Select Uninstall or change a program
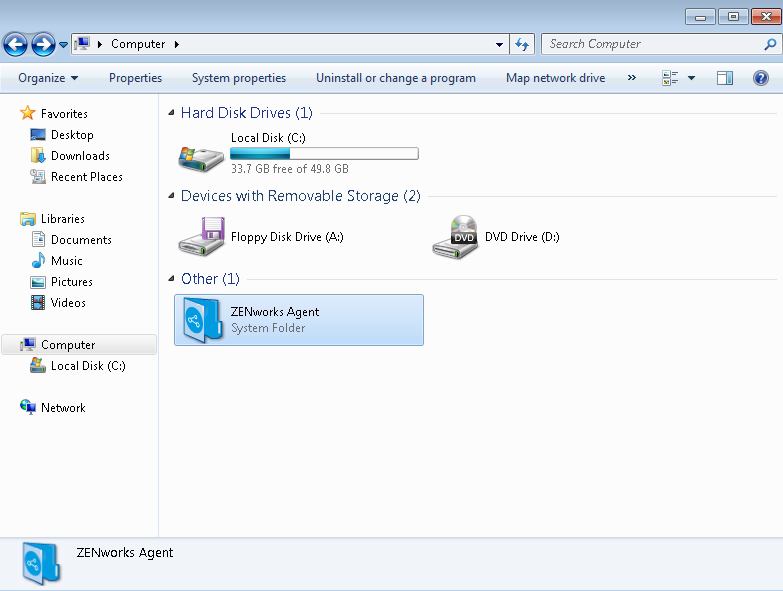This screenshot has width=783, height=591. pos(395,78)
